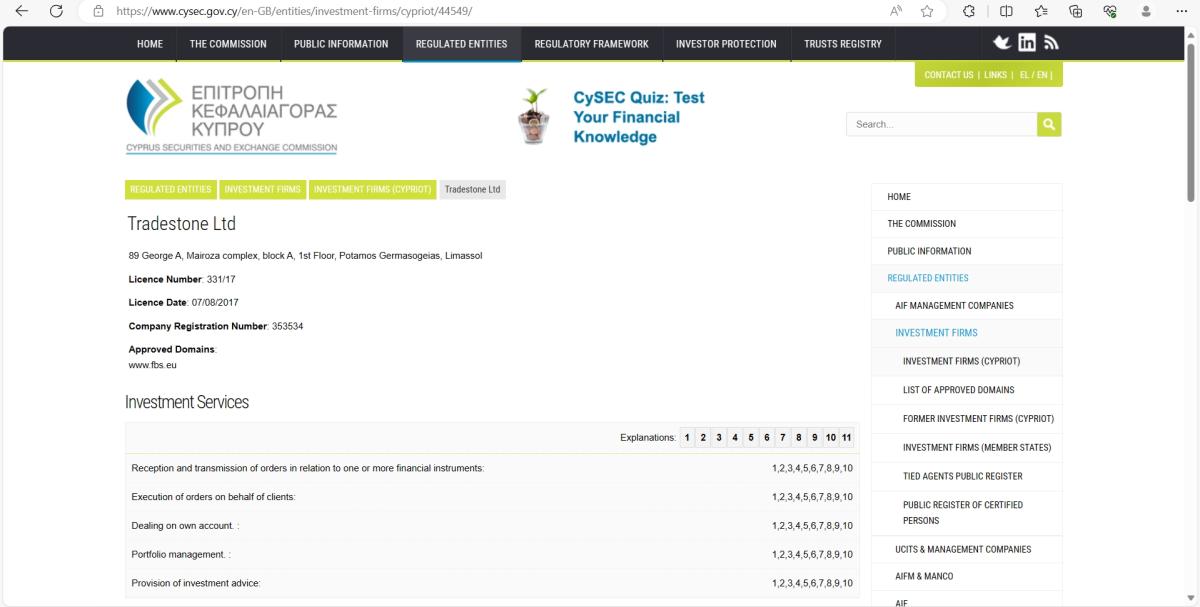Click explanation number 11 box
Viewport: 1200px width, 607px height.
click(846, 438)
